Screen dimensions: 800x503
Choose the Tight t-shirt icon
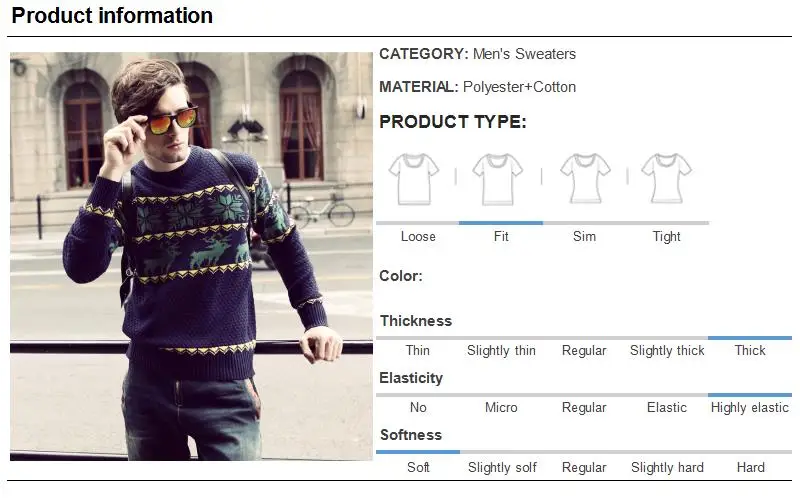666,179
